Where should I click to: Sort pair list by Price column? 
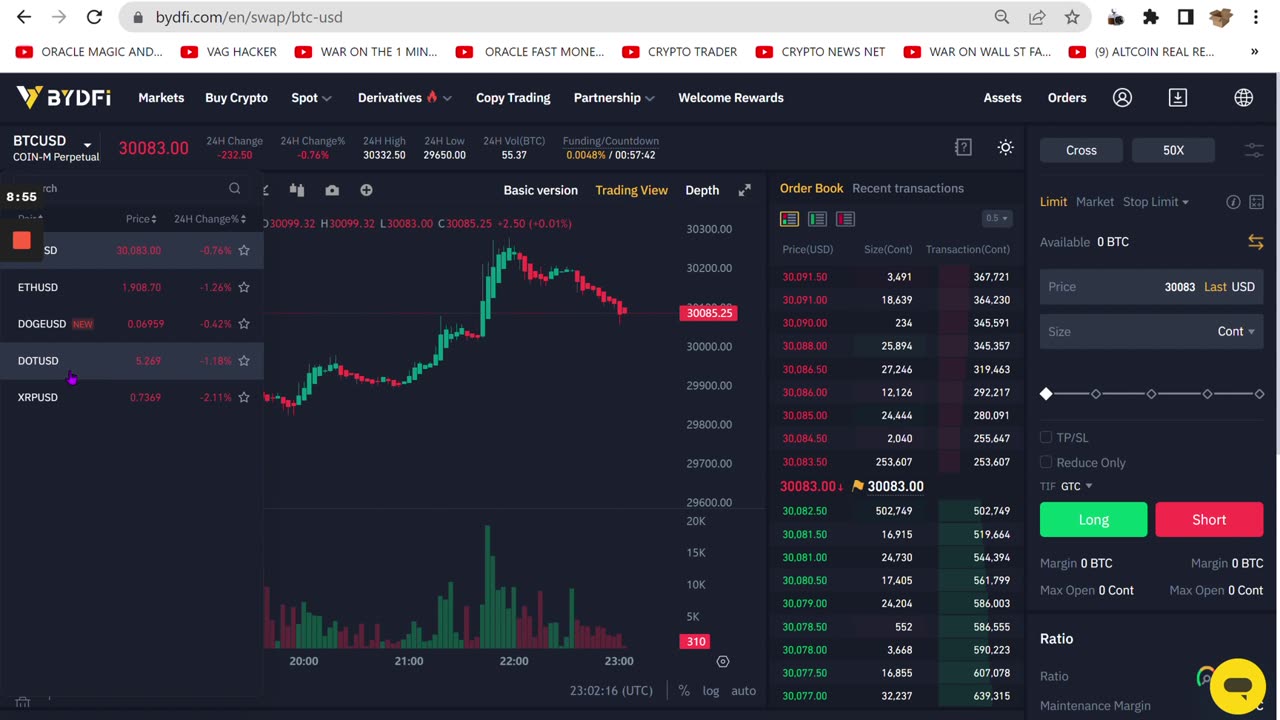tap(141, 219)
